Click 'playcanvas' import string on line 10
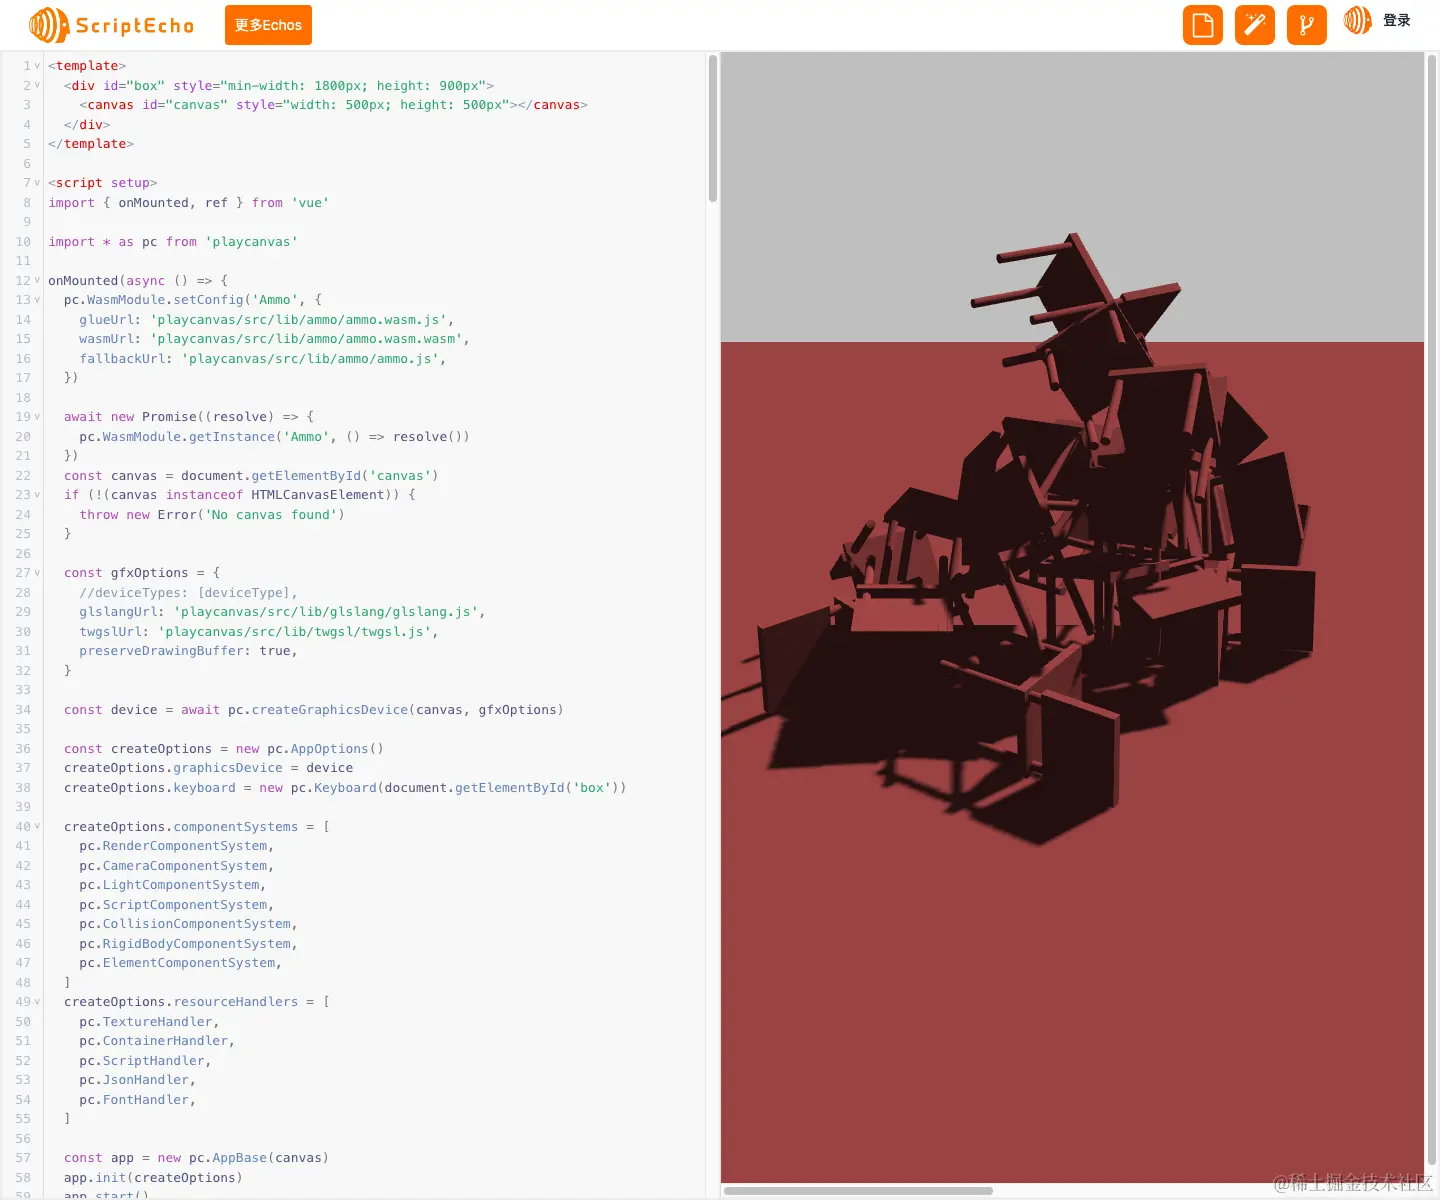Viewport: 1440px width, 1200px height. (251, 242)
